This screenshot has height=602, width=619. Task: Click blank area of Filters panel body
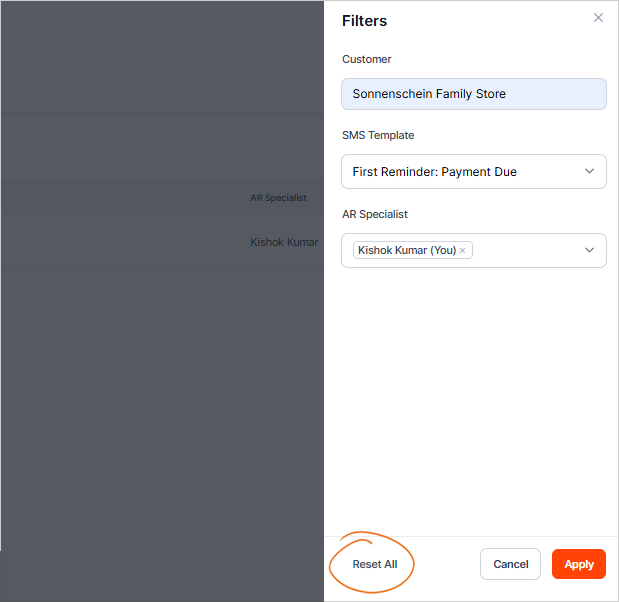point(472,400)
